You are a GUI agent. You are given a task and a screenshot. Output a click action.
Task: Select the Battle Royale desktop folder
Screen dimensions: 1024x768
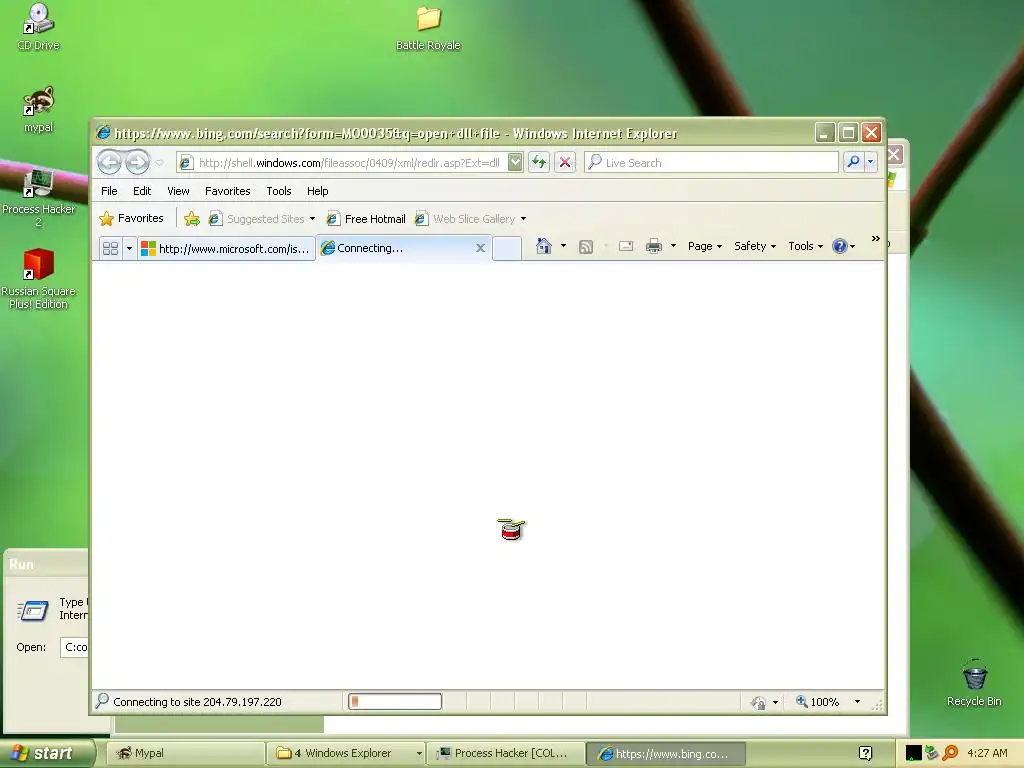coord(428,28)
